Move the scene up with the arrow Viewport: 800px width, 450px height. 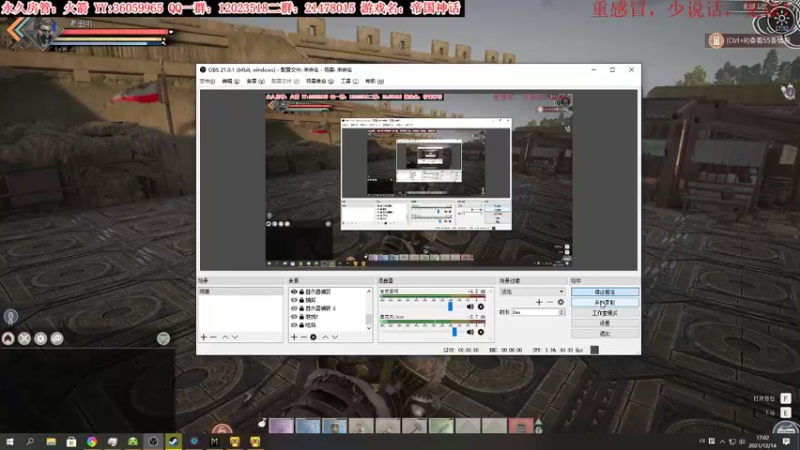(225, 337)
